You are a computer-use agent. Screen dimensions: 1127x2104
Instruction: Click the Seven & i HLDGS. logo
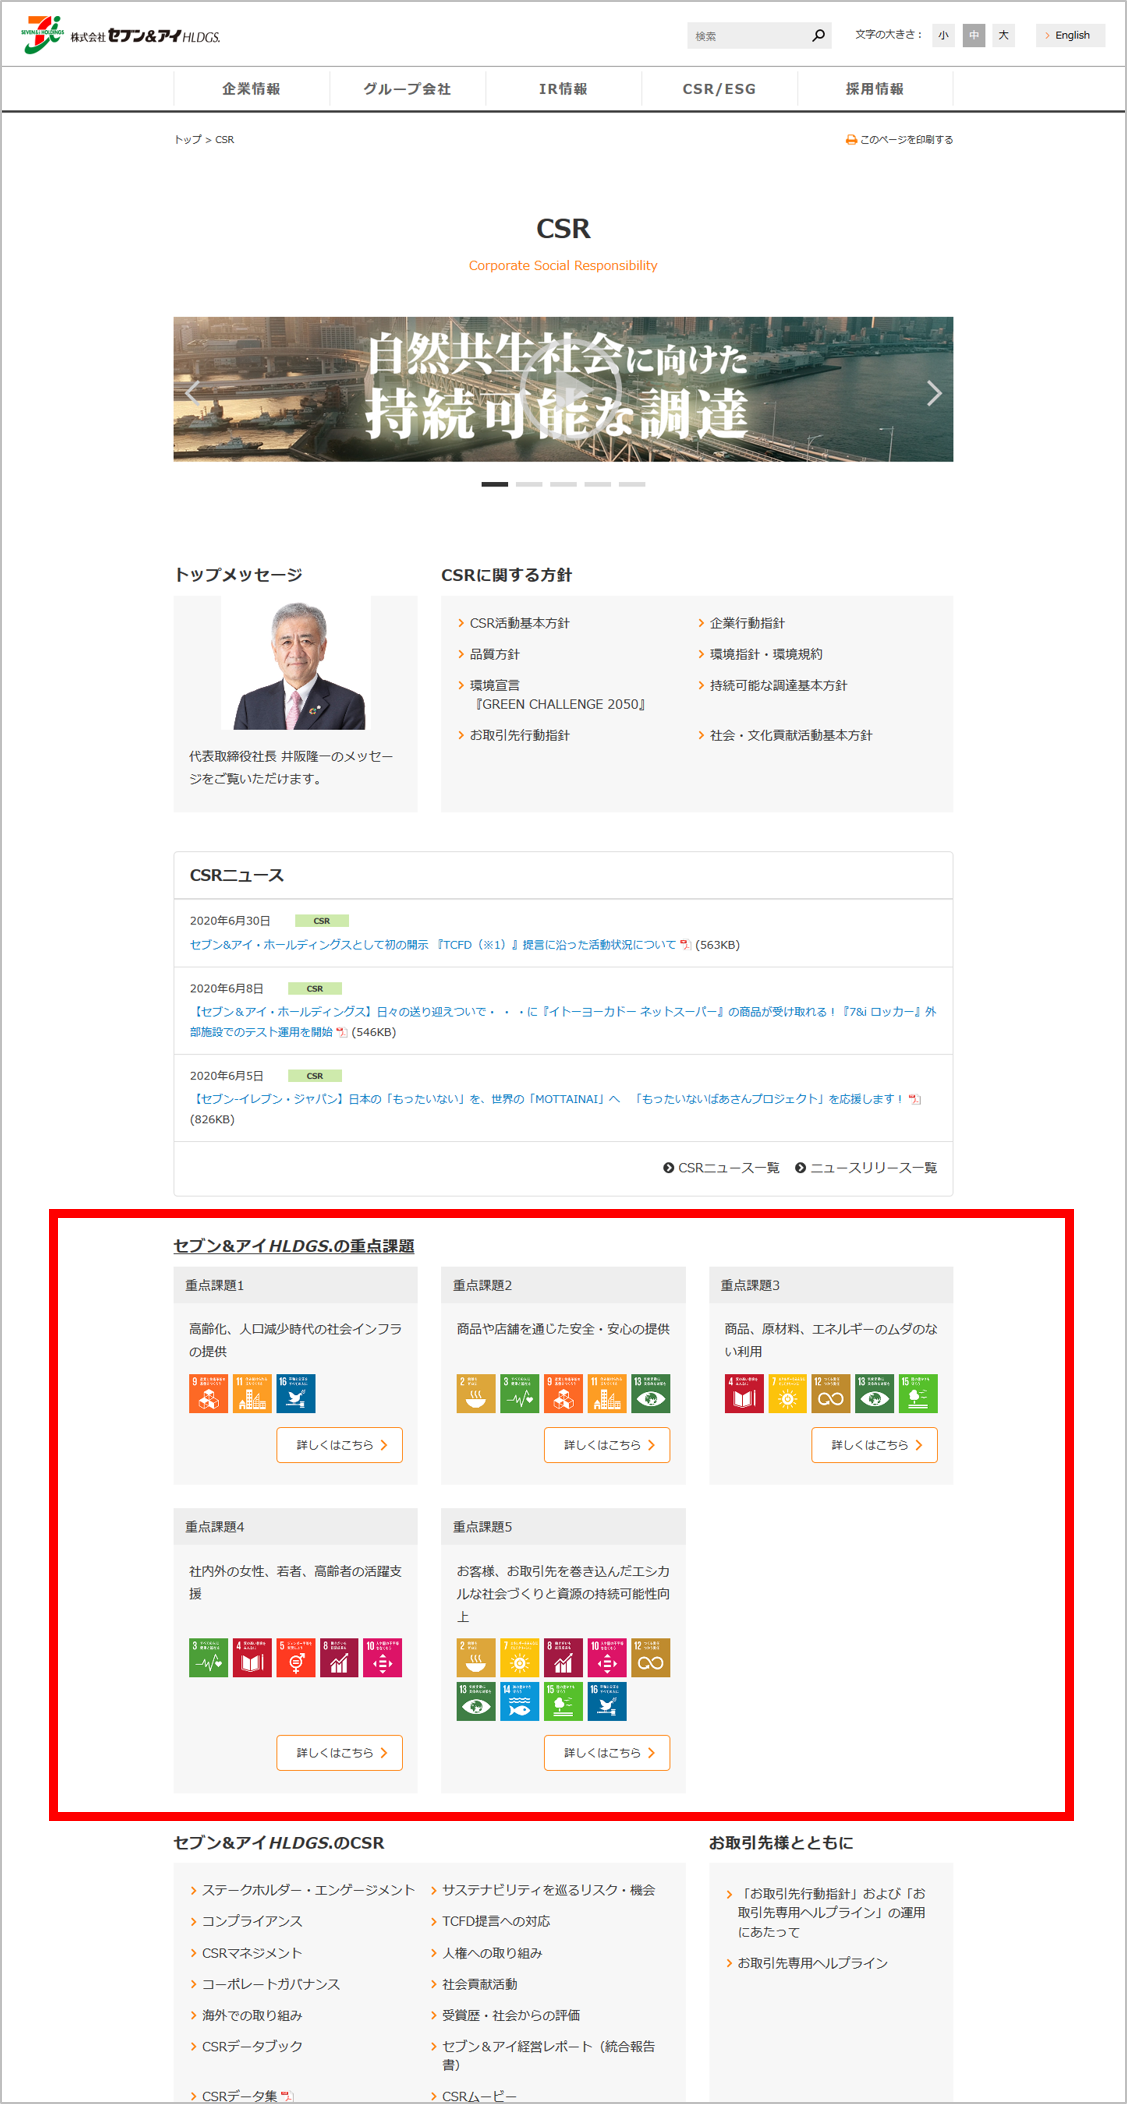[x=120, y=35]
